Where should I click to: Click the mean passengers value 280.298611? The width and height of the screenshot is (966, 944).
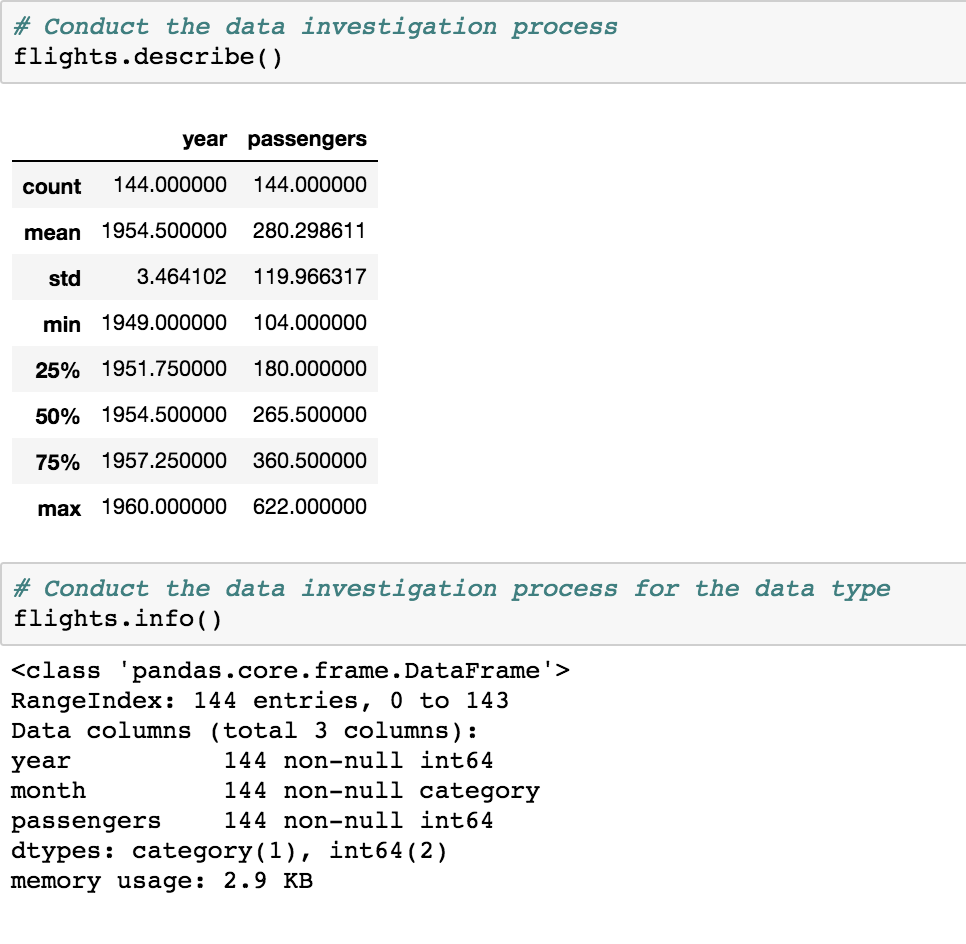[309, 232]
